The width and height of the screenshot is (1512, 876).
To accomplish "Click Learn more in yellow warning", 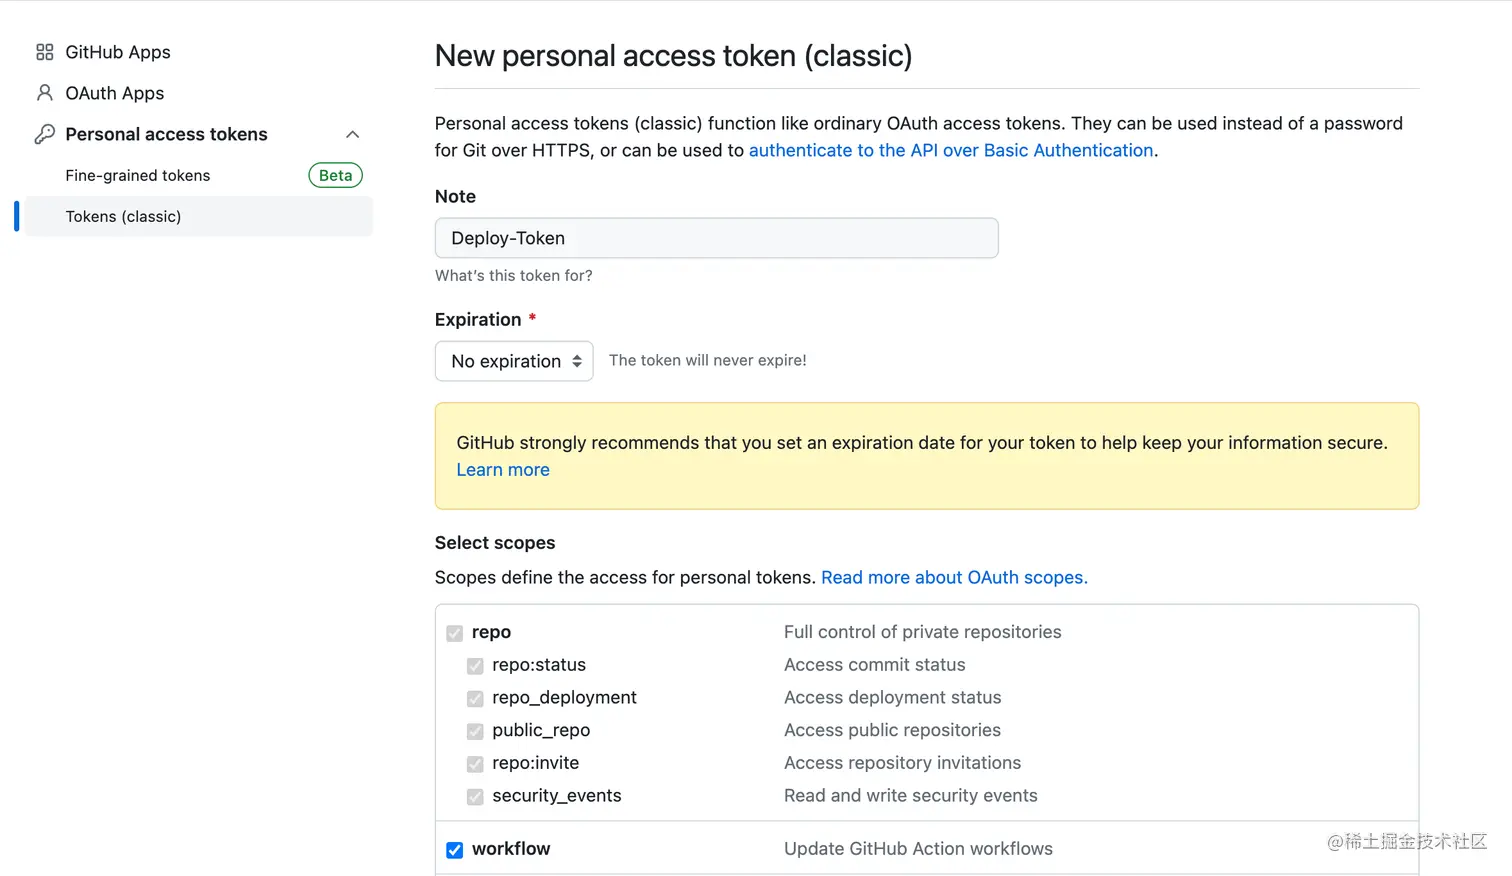I will coord(503,470).
